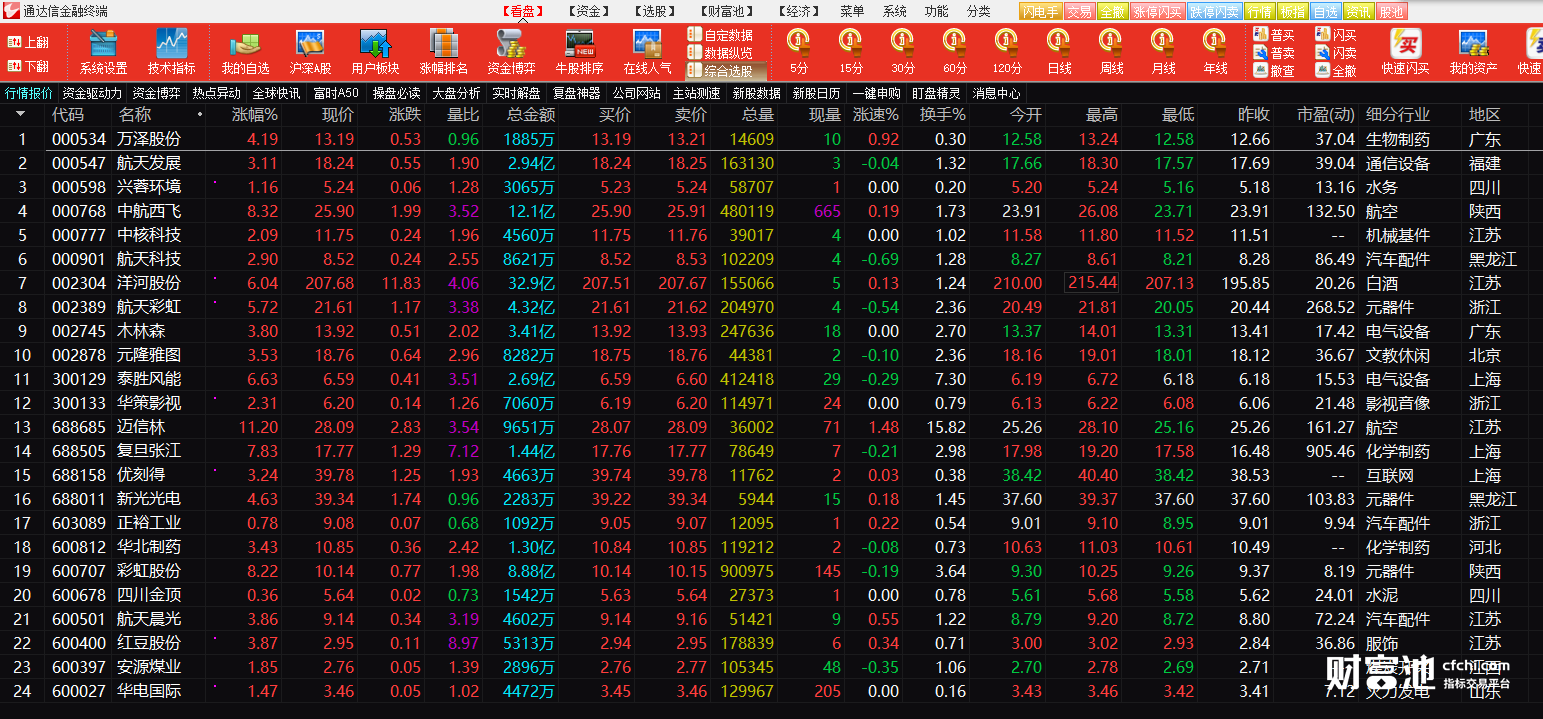Image resolution: width=1543 pixels, height=719 pixels.
Task: Open the 菜单 menu
Action: [852, 12]
